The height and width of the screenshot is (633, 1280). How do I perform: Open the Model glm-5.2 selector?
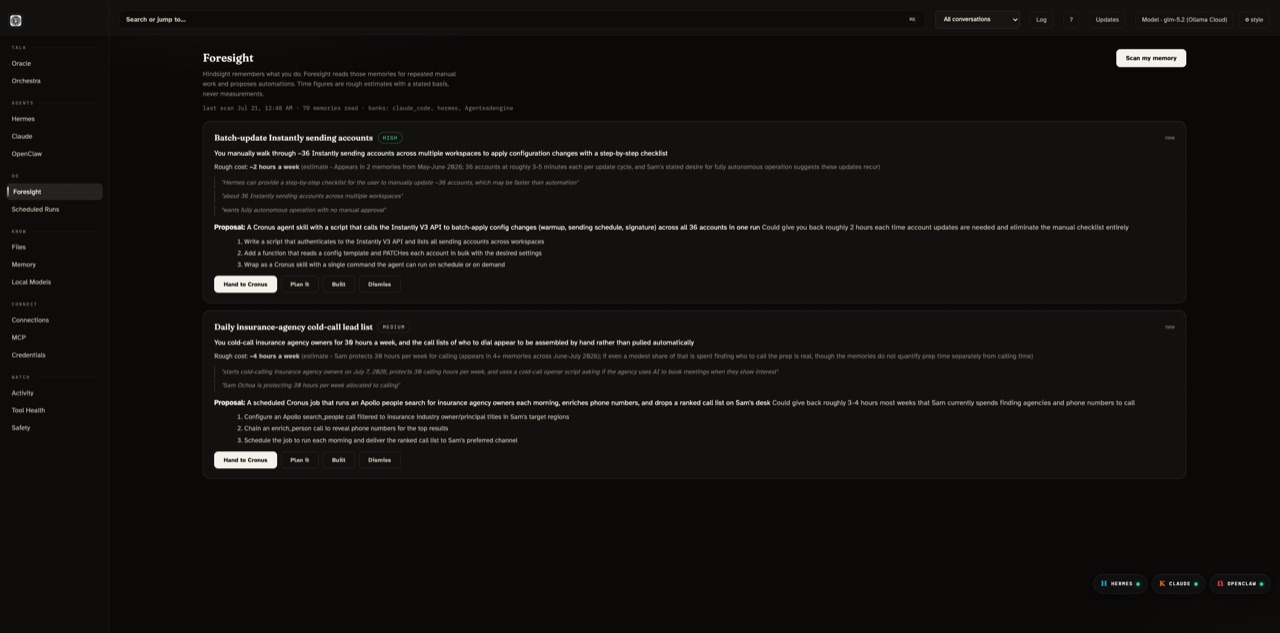1184,19
